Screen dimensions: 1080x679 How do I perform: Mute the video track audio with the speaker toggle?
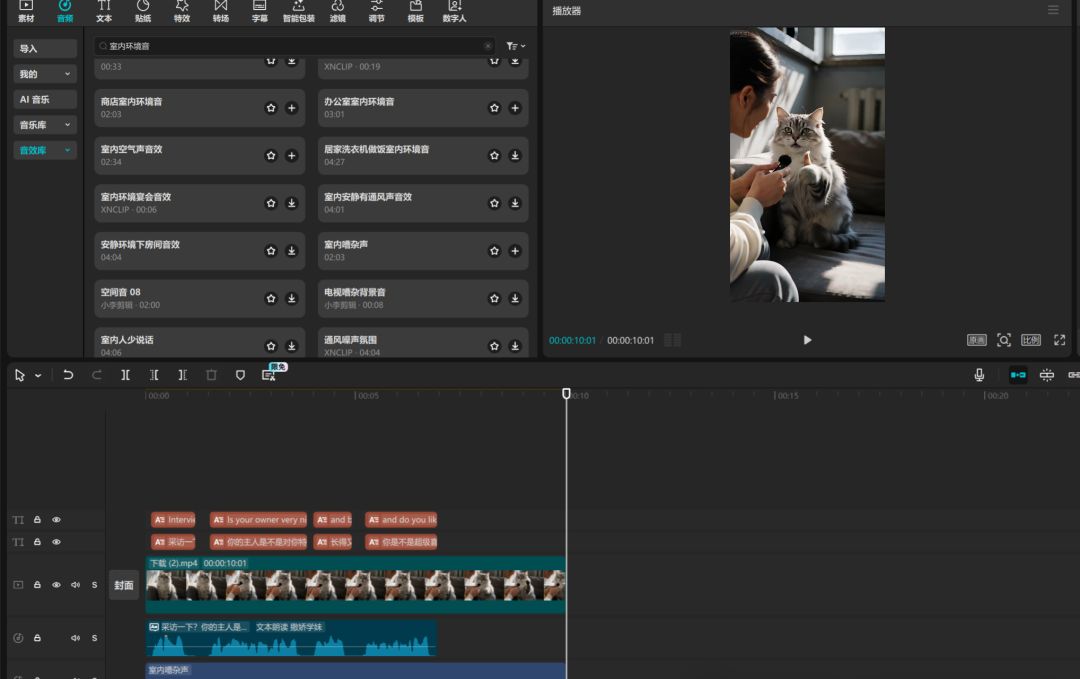(75, 585)
